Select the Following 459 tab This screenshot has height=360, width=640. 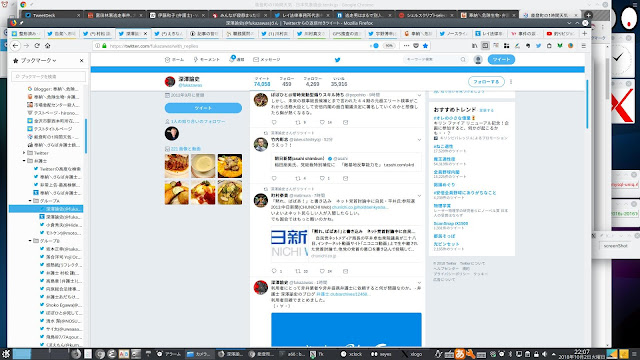(287, 82)
